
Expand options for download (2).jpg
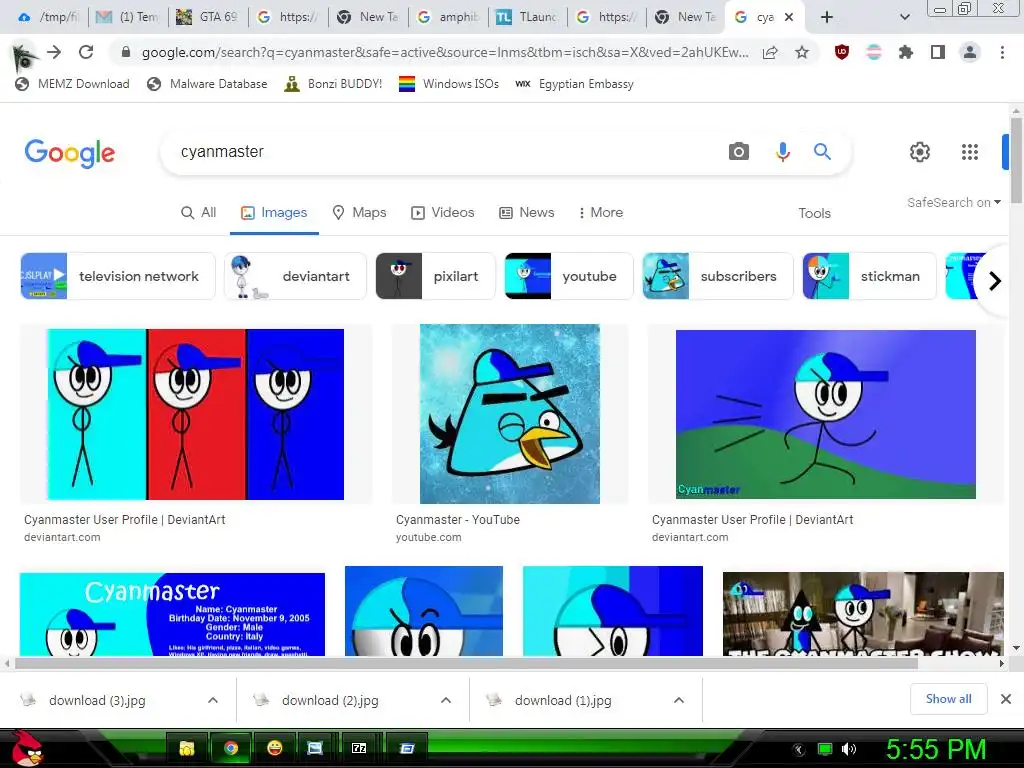click(446, 700)
